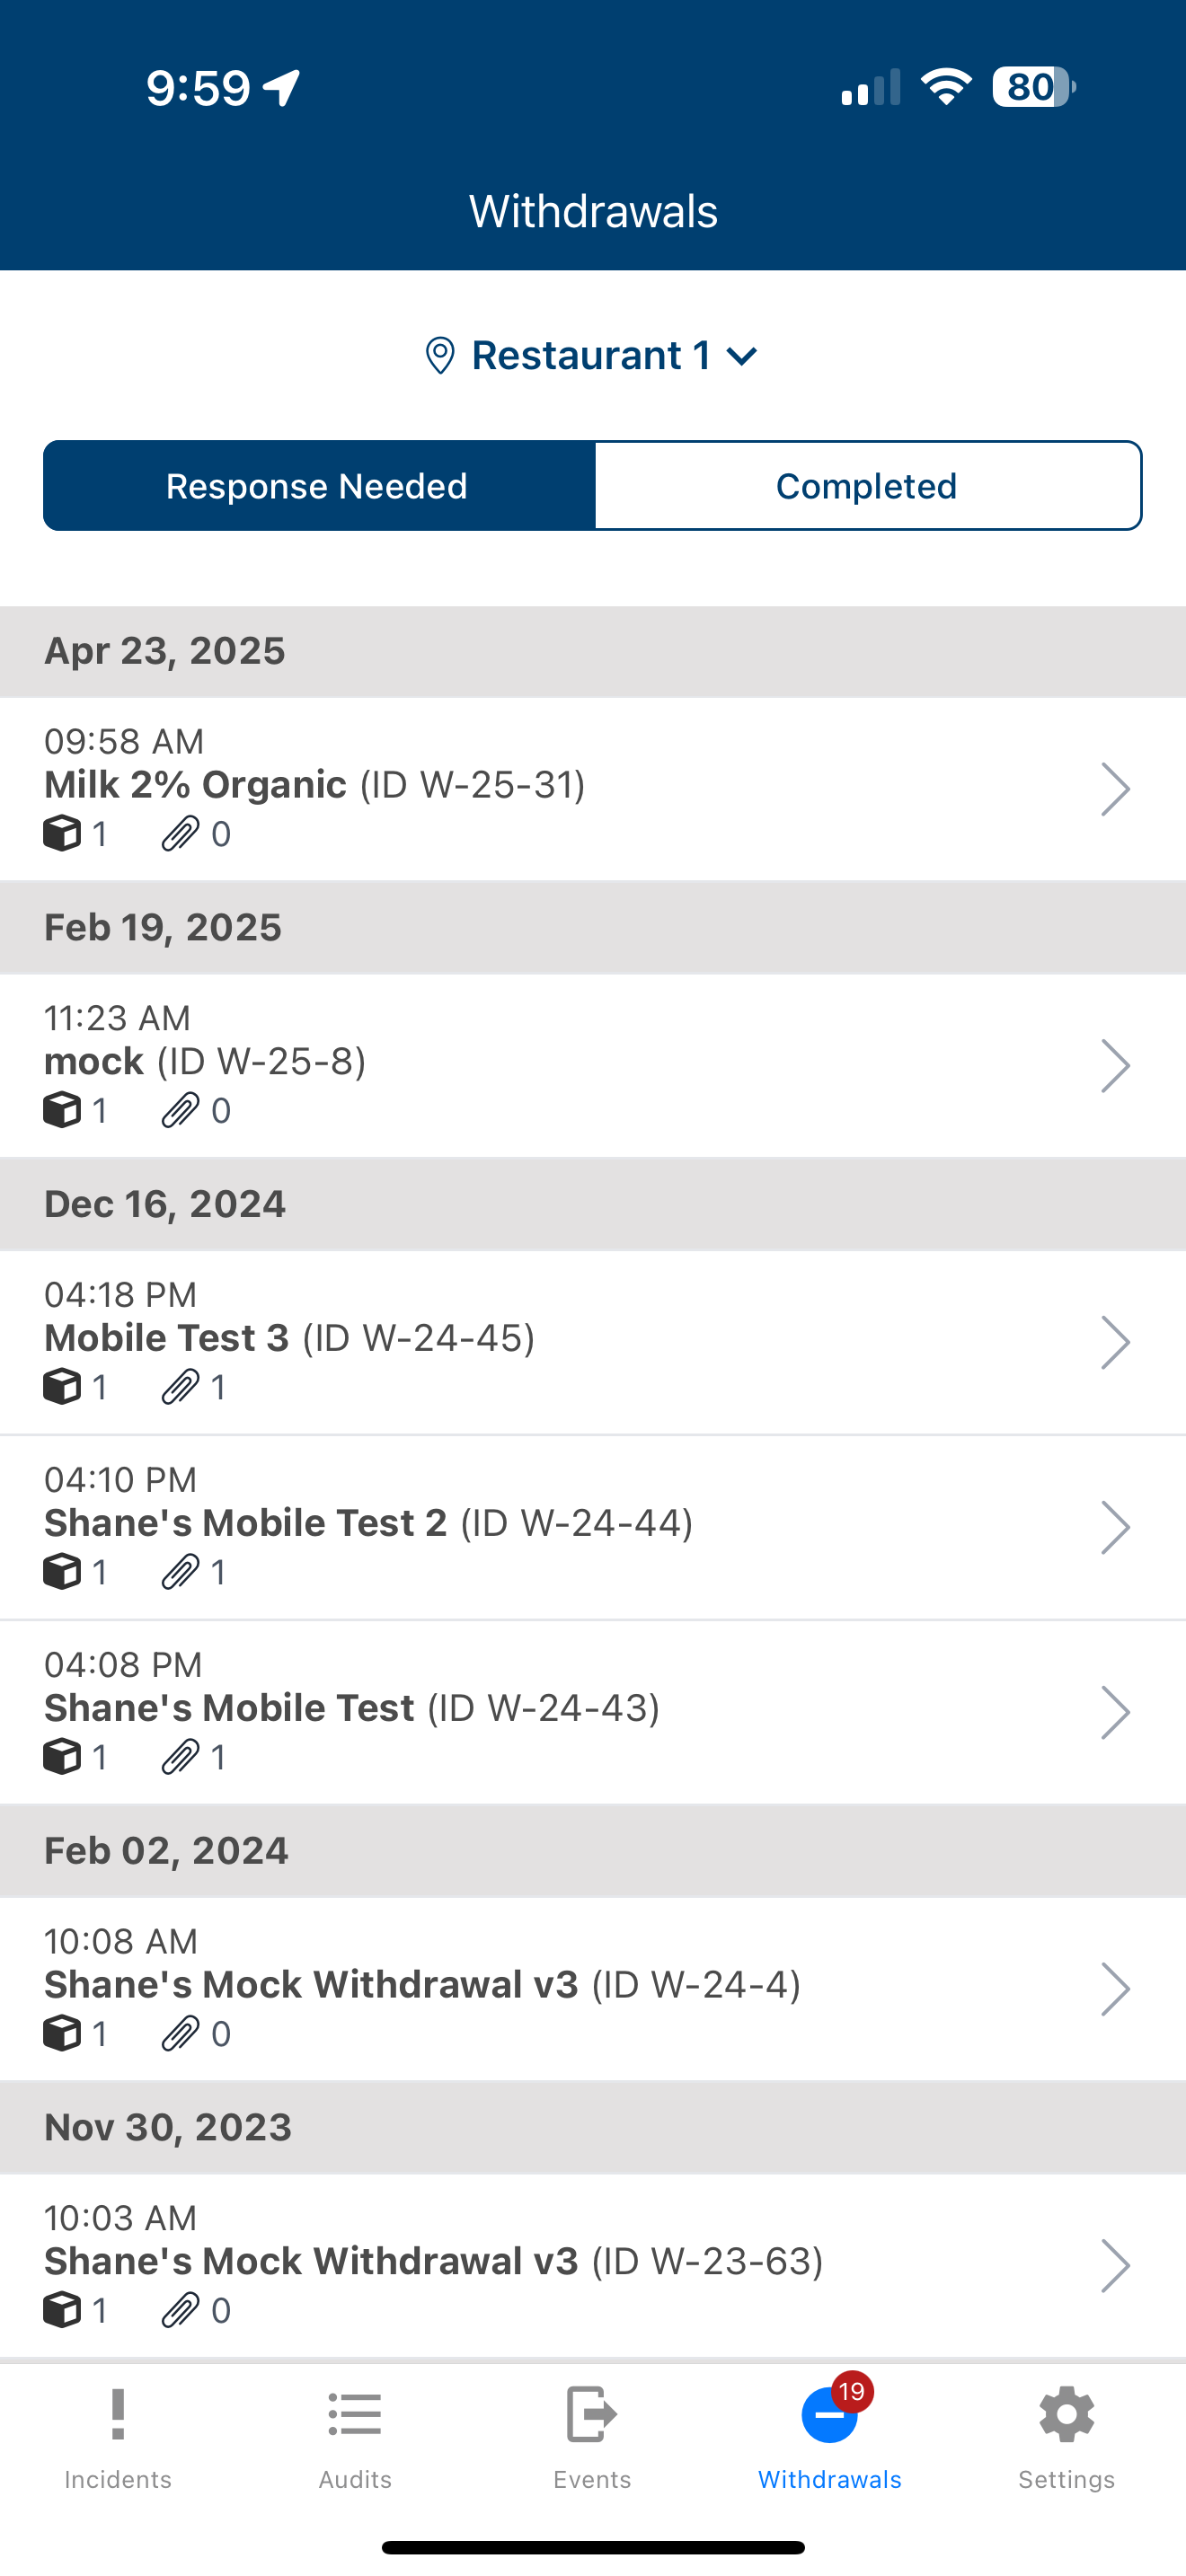This screenshot has width=1186, height=2576.
Task: Open the Audits list icon
Action: click(355, 2415)
